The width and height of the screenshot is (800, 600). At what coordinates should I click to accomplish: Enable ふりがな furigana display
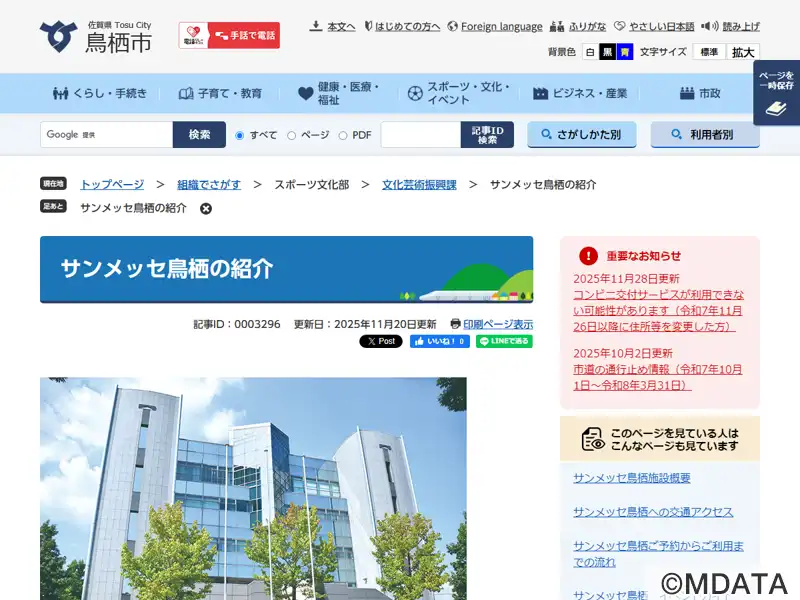coord(587,26)
